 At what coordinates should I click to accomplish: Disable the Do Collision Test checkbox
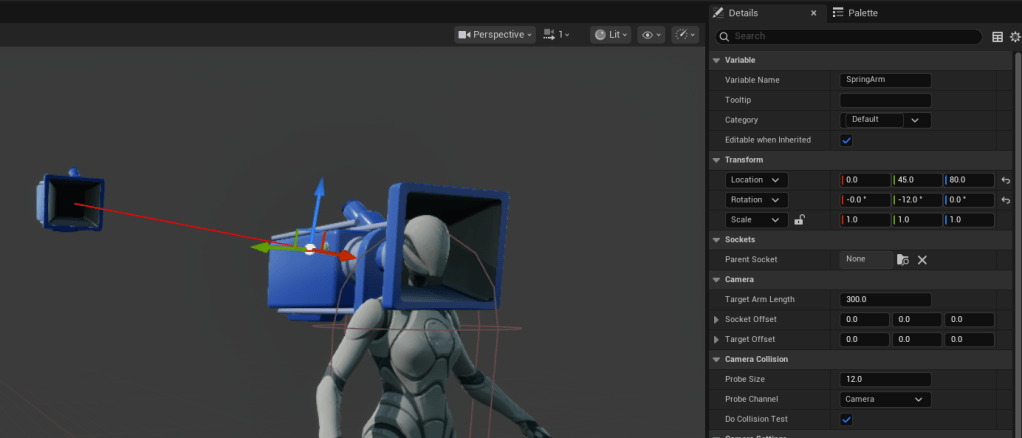click(x=846, y=419)
